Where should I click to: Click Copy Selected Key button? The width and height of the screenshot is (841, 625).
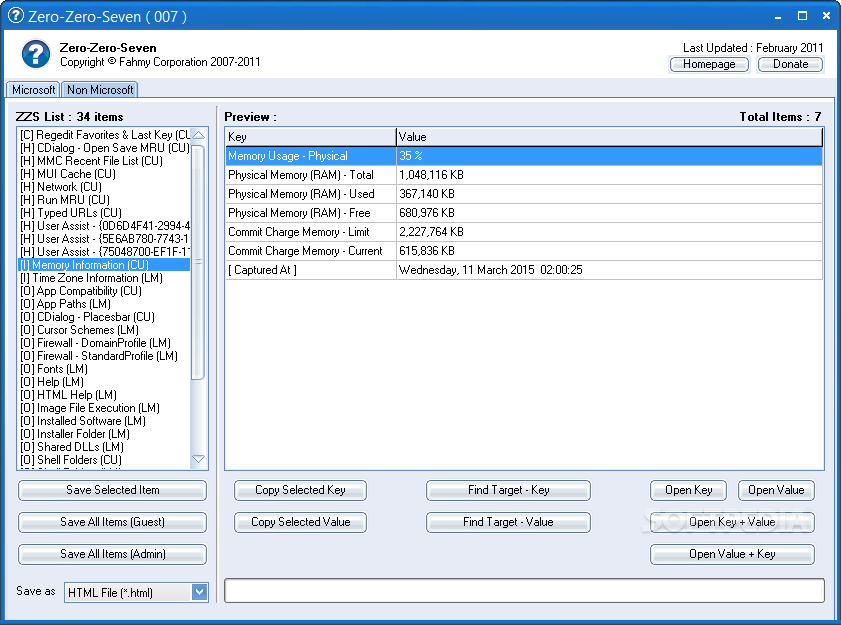point(300,490)
